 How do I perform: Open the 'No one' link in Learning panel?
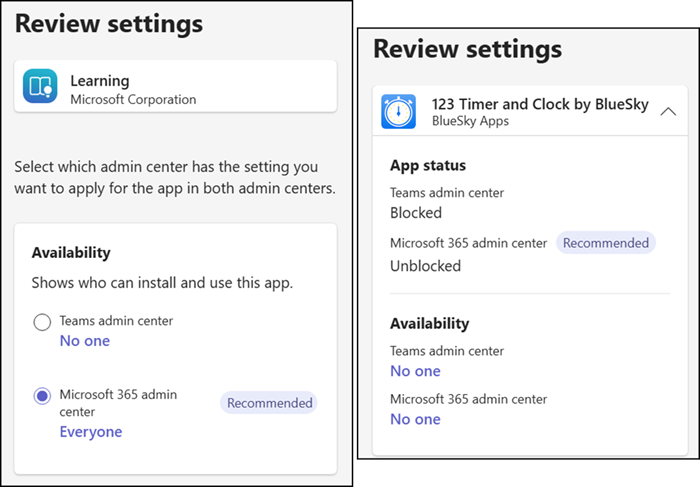85,341
